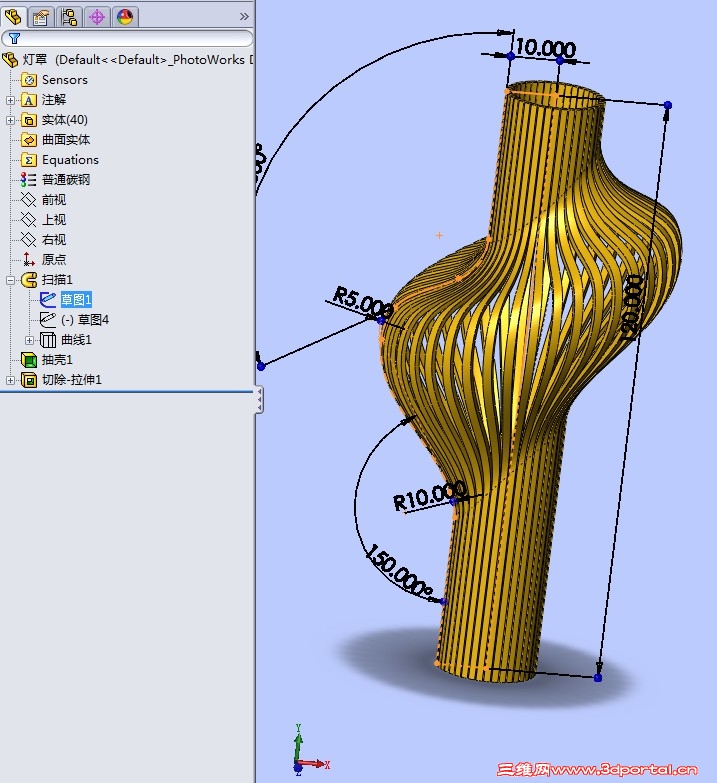This screenshot has width=717, height=783.
Task: Select the 上视 plane label
Action: pos(54,220)
